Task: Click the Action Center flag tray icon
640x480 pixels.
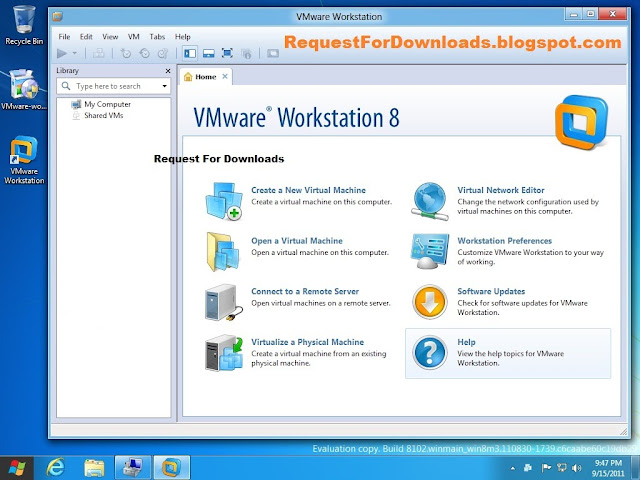Action: [x=546, y=468]
